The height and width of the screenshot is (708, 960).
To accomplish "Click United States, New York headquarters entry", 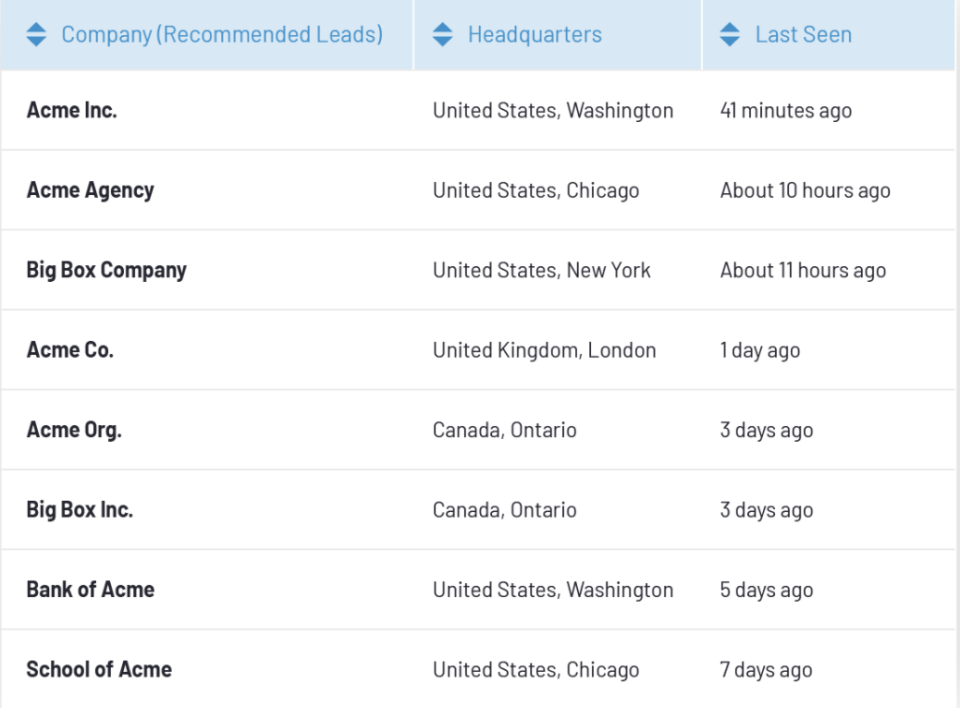I will (540, 270).
